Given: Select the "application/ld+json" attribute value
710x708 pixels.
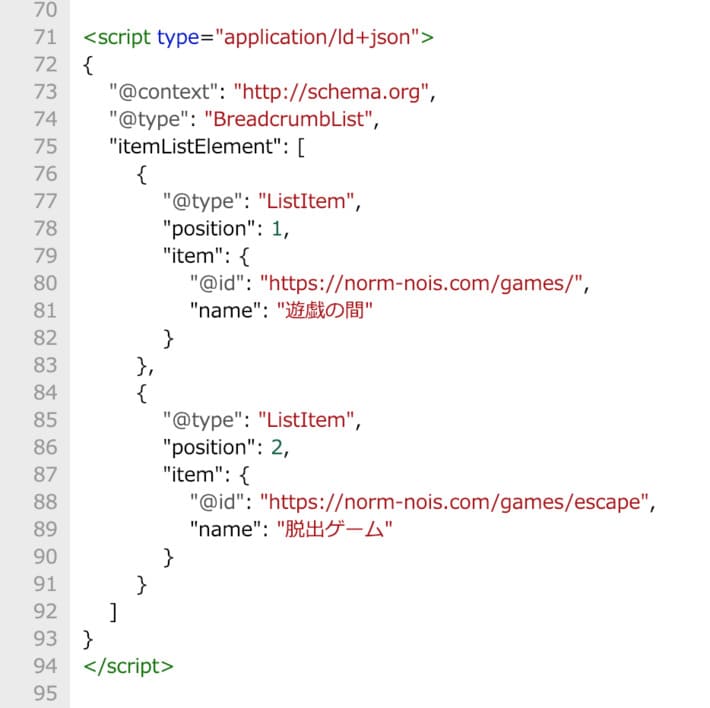Looking at the screenshot, I should (x=319, y=39).
